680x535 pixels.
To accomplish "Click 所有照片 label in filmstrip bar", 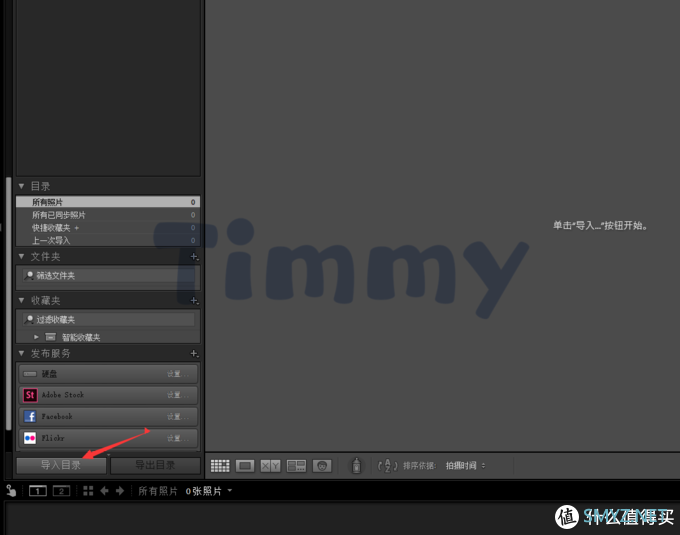I will (x=158, y=491).
